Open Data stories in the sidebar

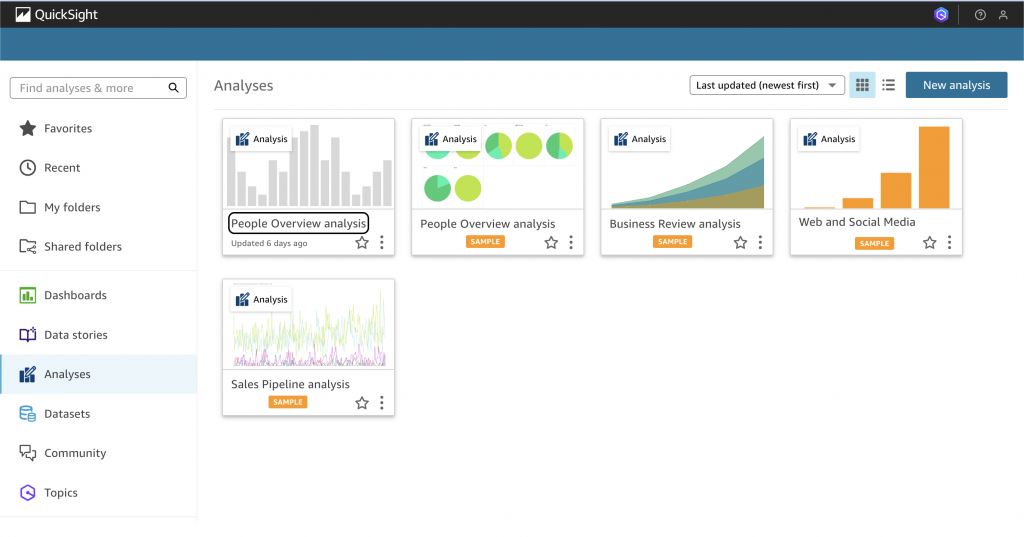[x=75, y=335]
